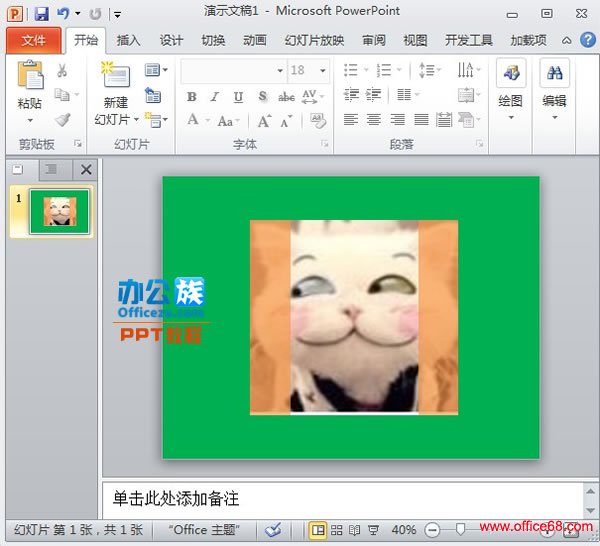Click the zoom out minus button
The height and width of the screenshot is (546, 600).
click(x=432, y=530)
